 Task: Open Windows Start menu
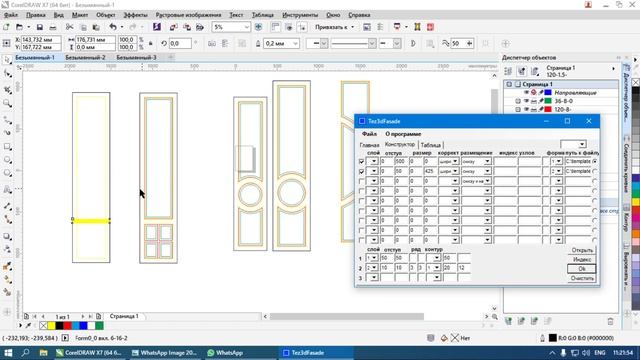coord(8,353)
